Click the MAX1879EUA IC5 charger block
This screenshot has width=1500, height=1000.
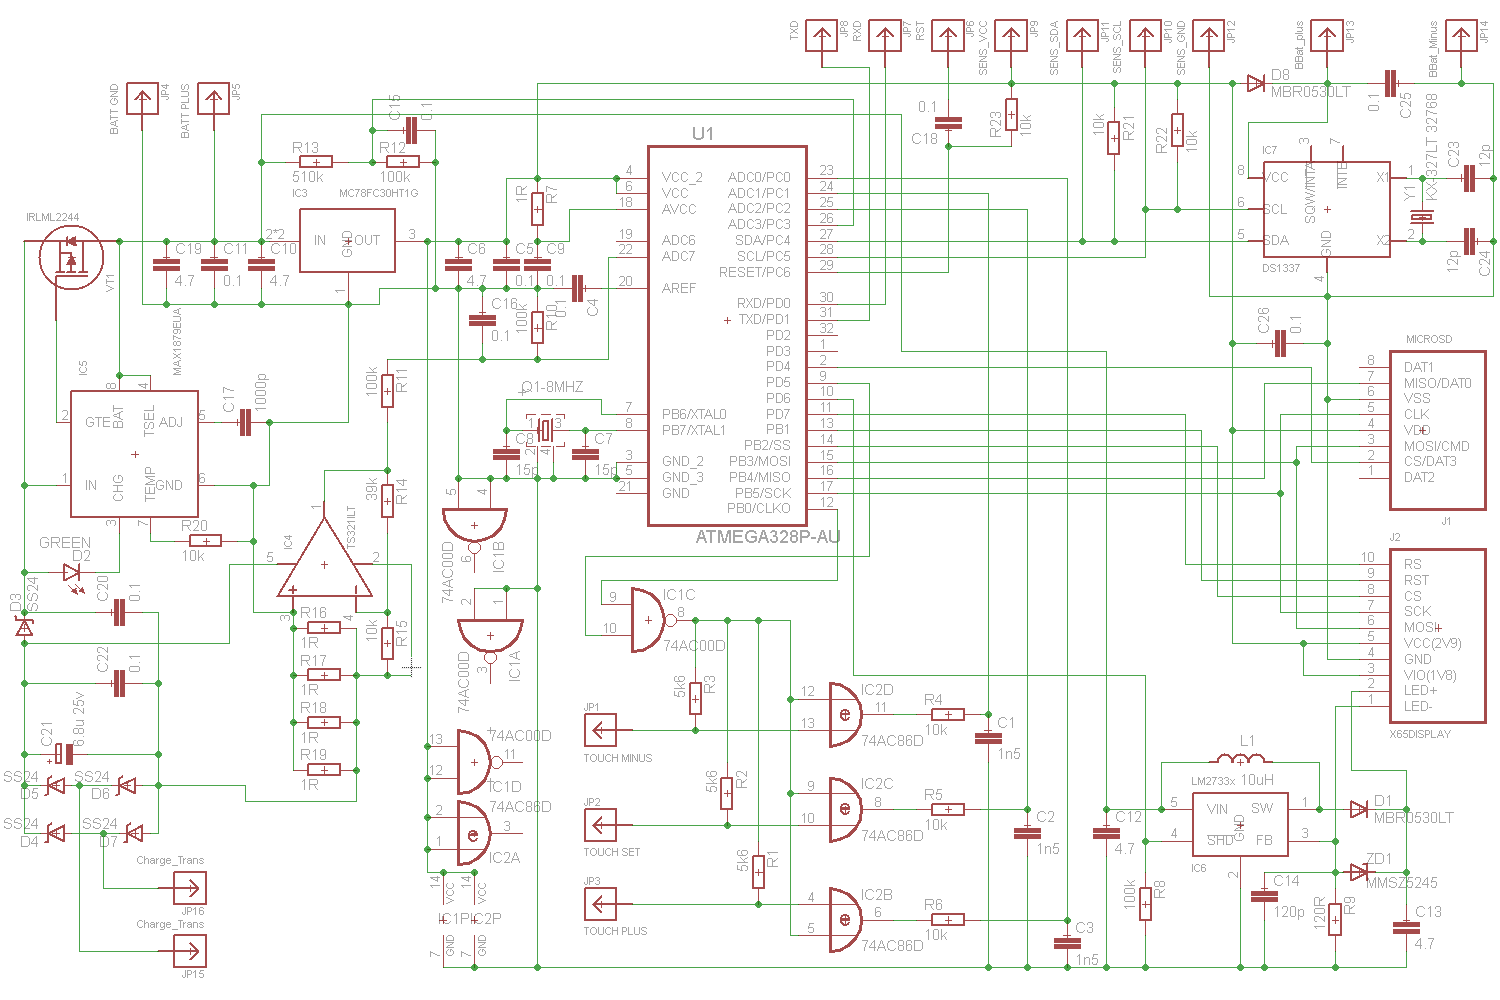134,454
